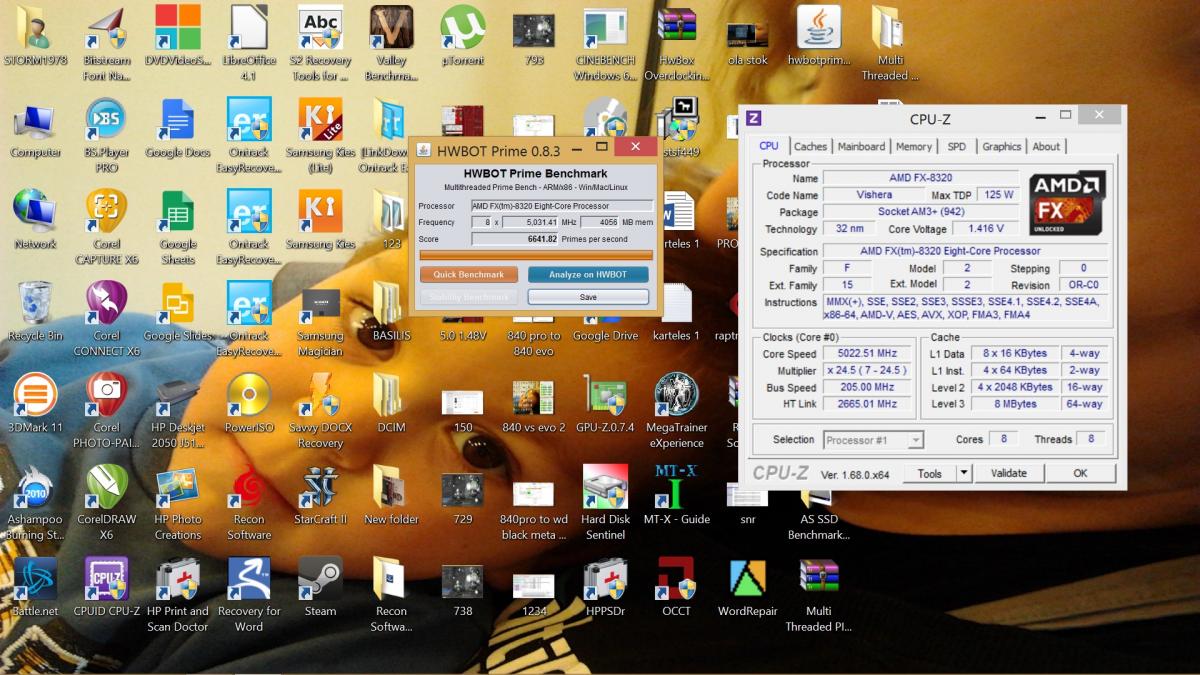
Task: Launch LibreOffice 4.1 from the desktop
Action: click(x=248, y=44)
